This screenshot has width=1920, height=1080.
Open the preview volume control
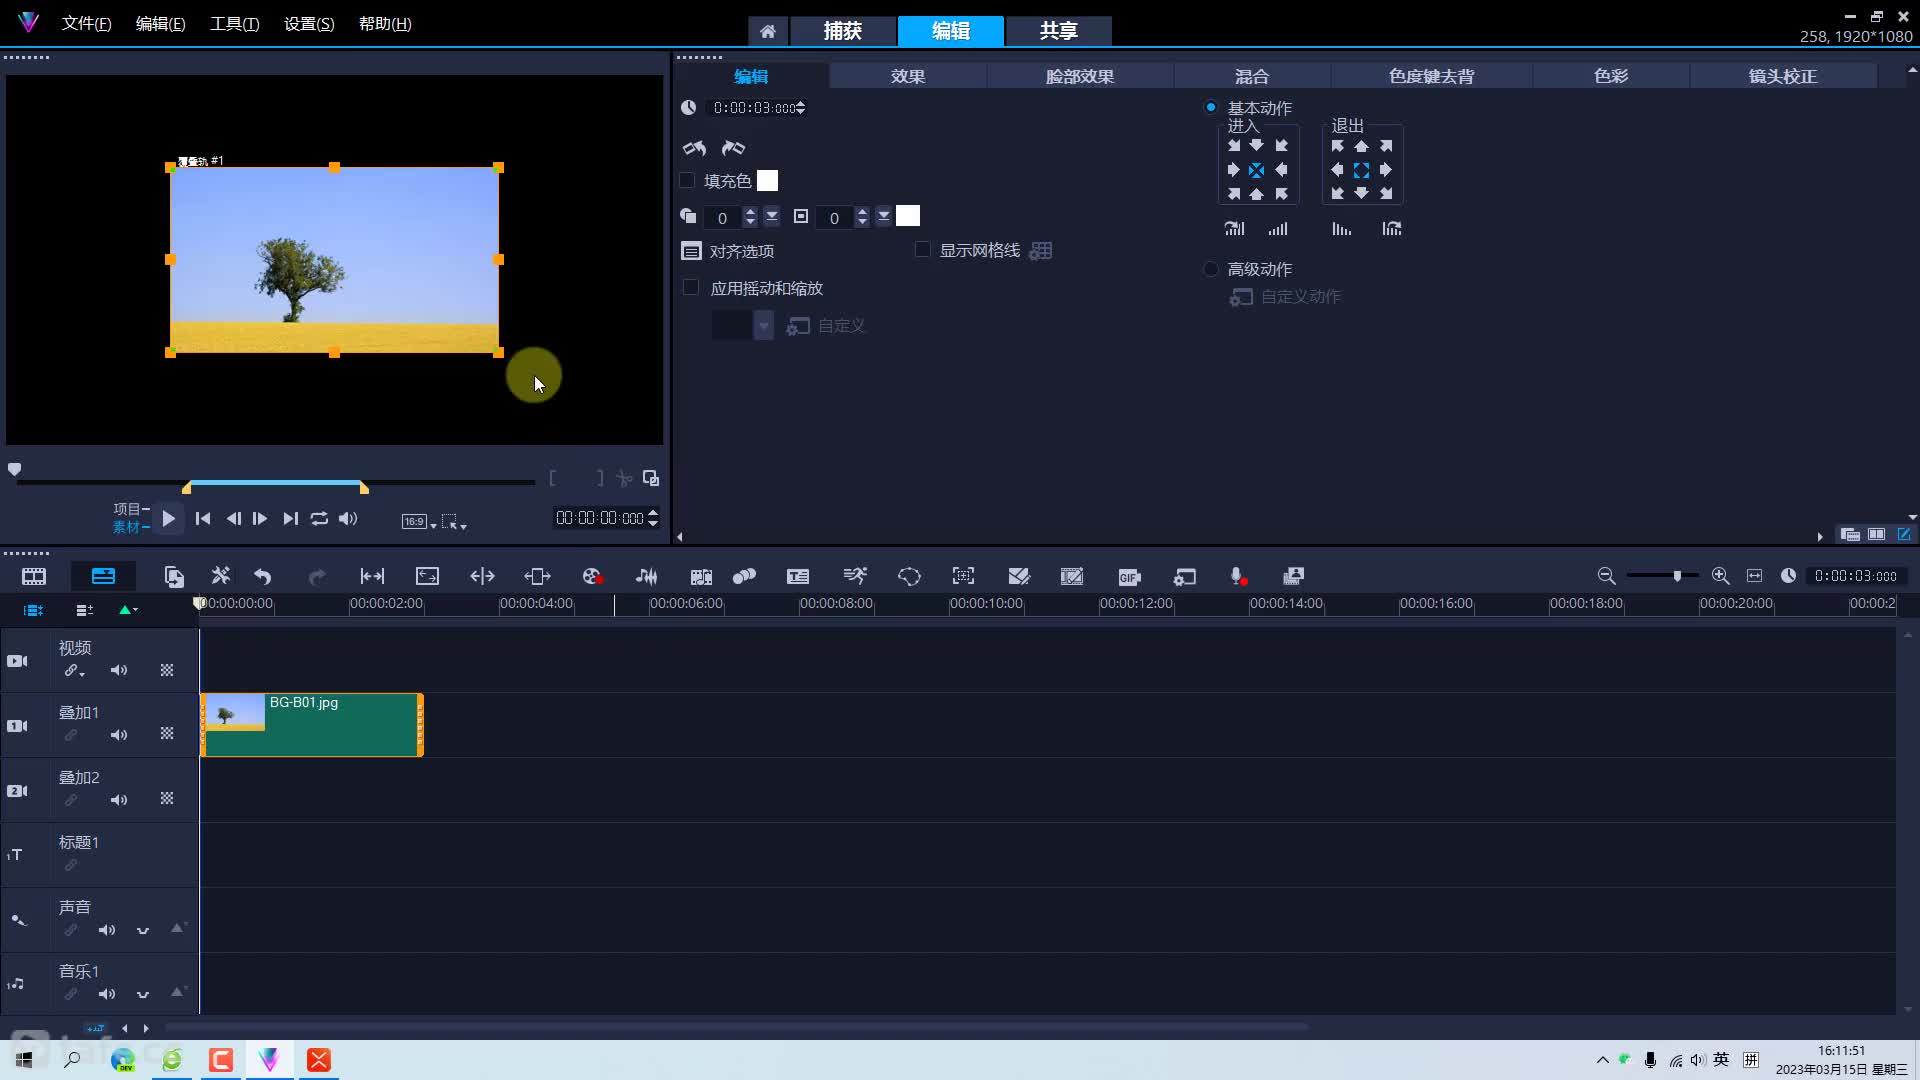pyautogui.click(x=348, y=518)
